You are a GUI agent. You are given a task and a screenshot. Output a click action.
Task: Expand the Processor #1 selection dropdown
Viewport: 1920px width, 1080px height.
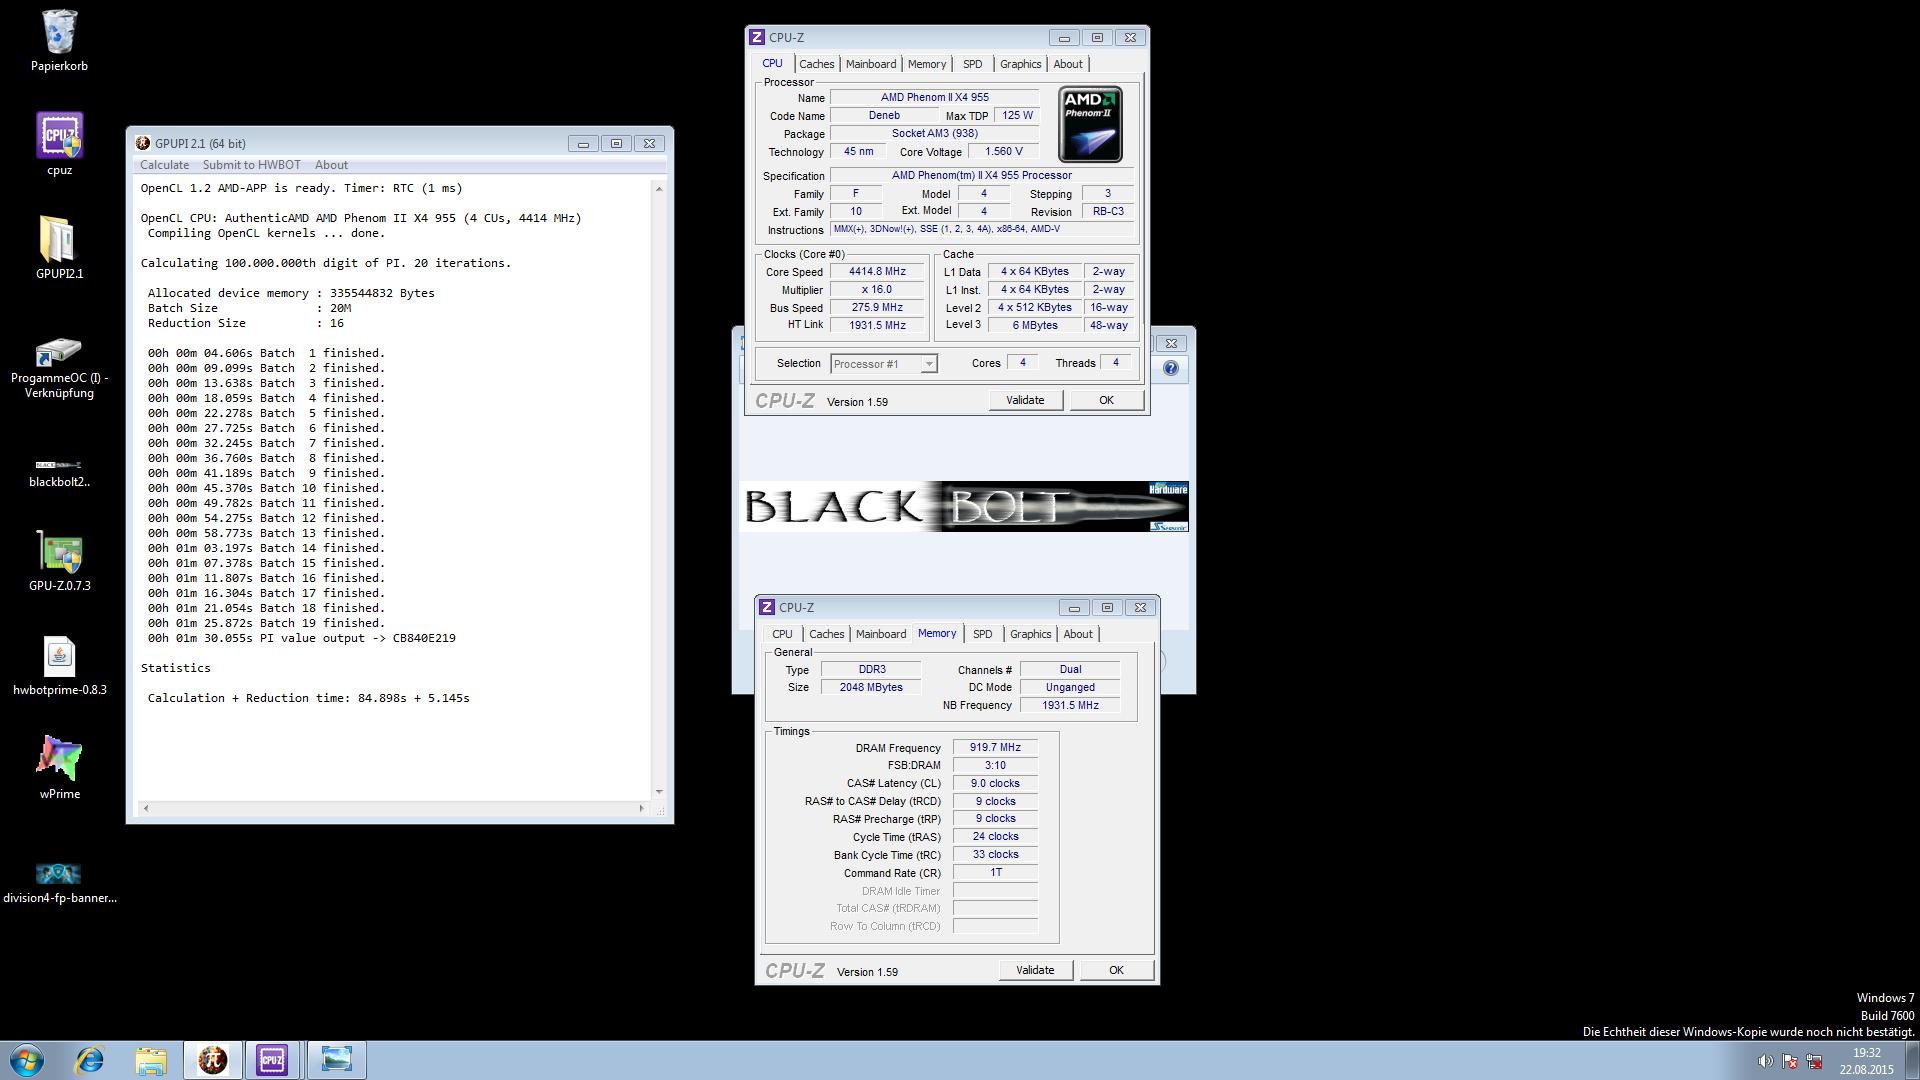tap(929, 364)
